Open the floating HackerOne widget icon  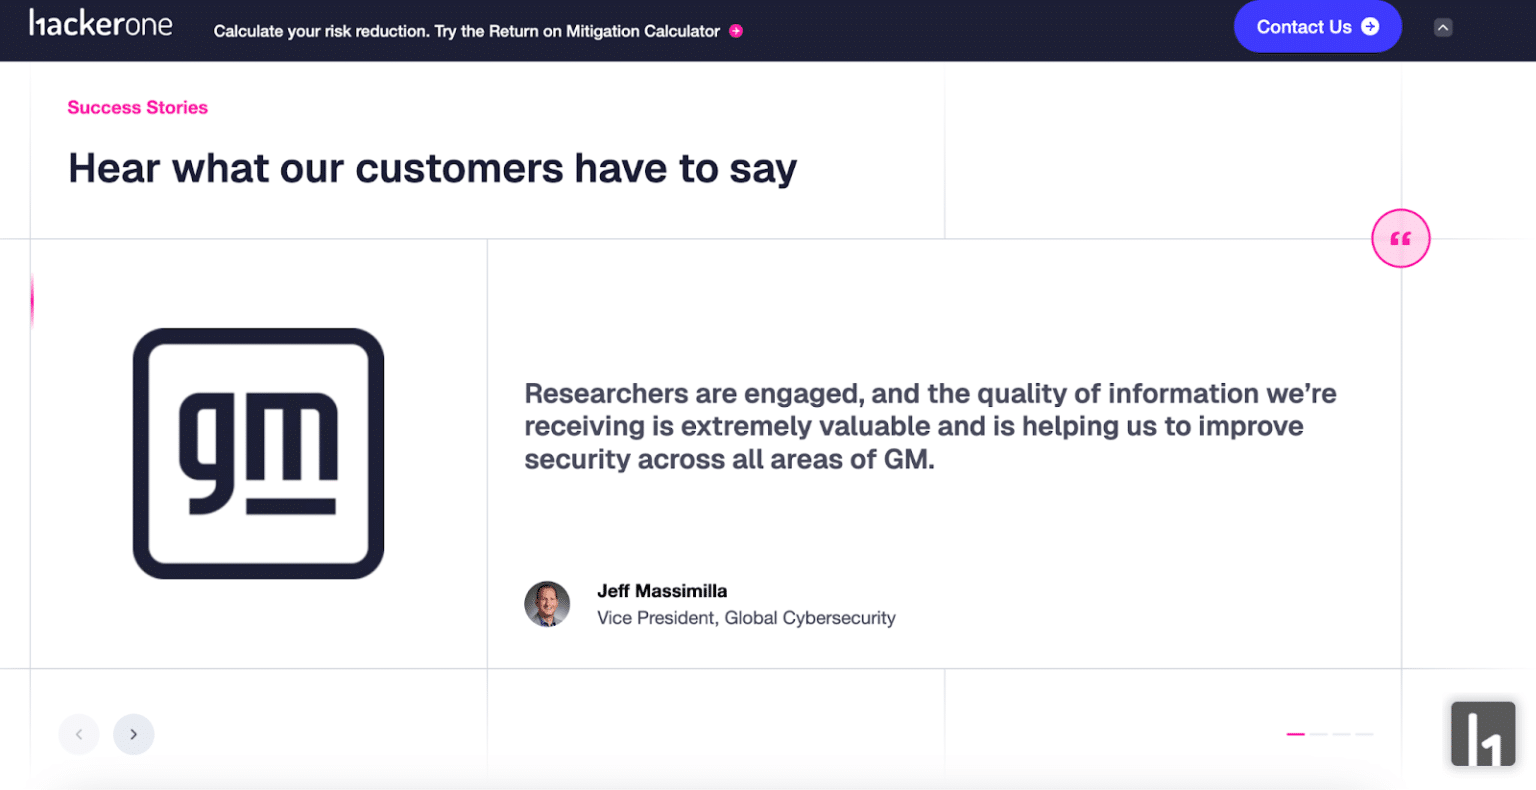coord(1483,734)
